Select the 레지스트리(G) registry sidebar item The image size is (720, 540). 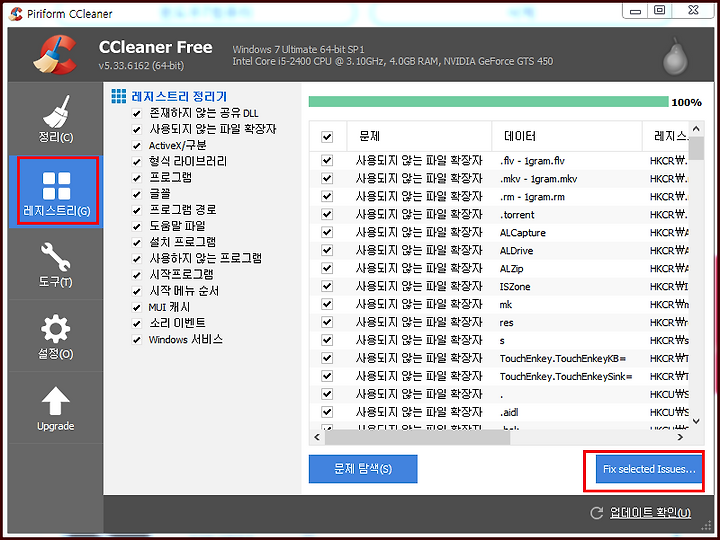[x=57, y=191]
